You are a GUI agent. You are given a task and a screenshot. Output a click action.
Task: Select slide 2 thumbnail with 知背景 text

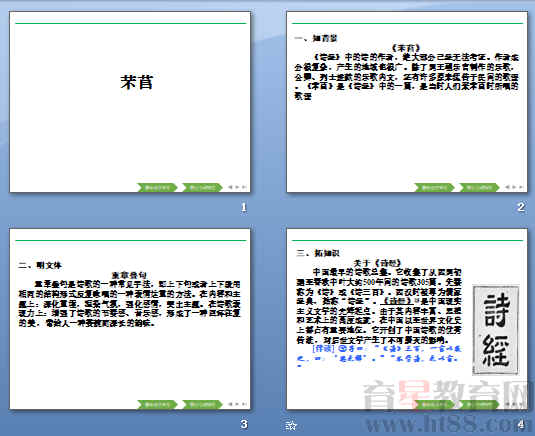click(x=407, y=102)
